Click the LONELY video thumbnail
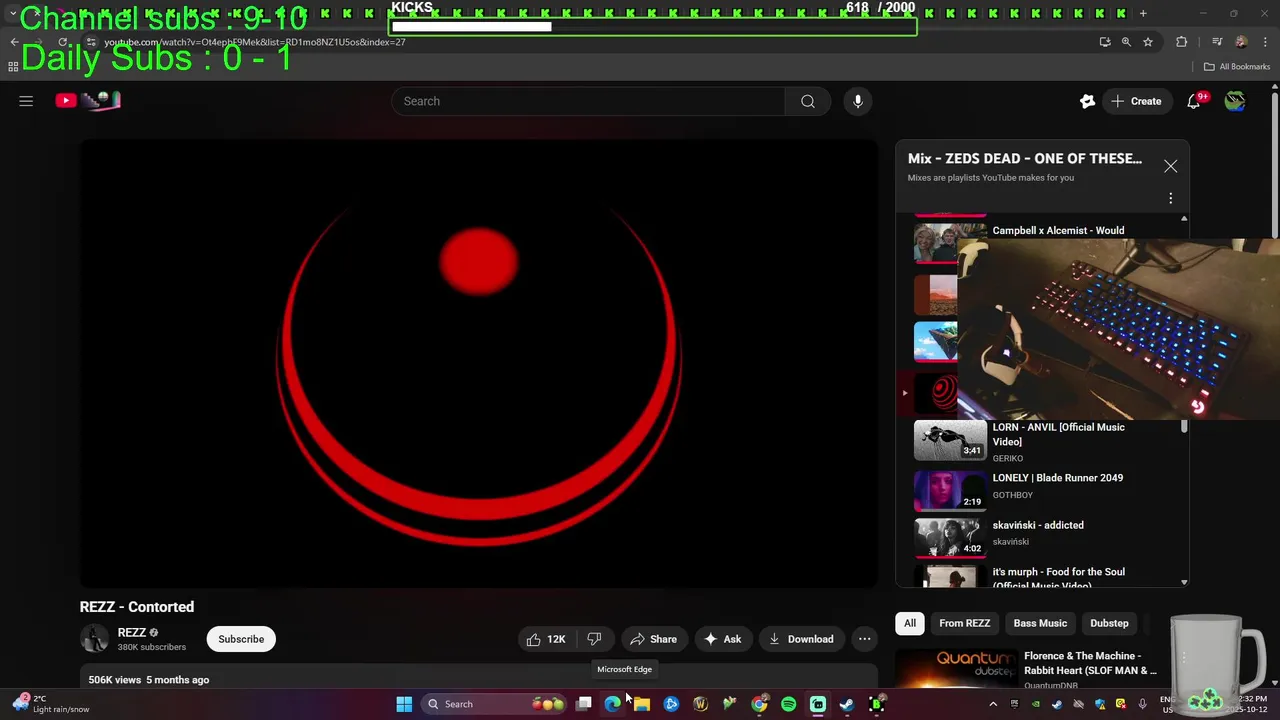This screenshot has width=1280, height=720. click(950, 490)
